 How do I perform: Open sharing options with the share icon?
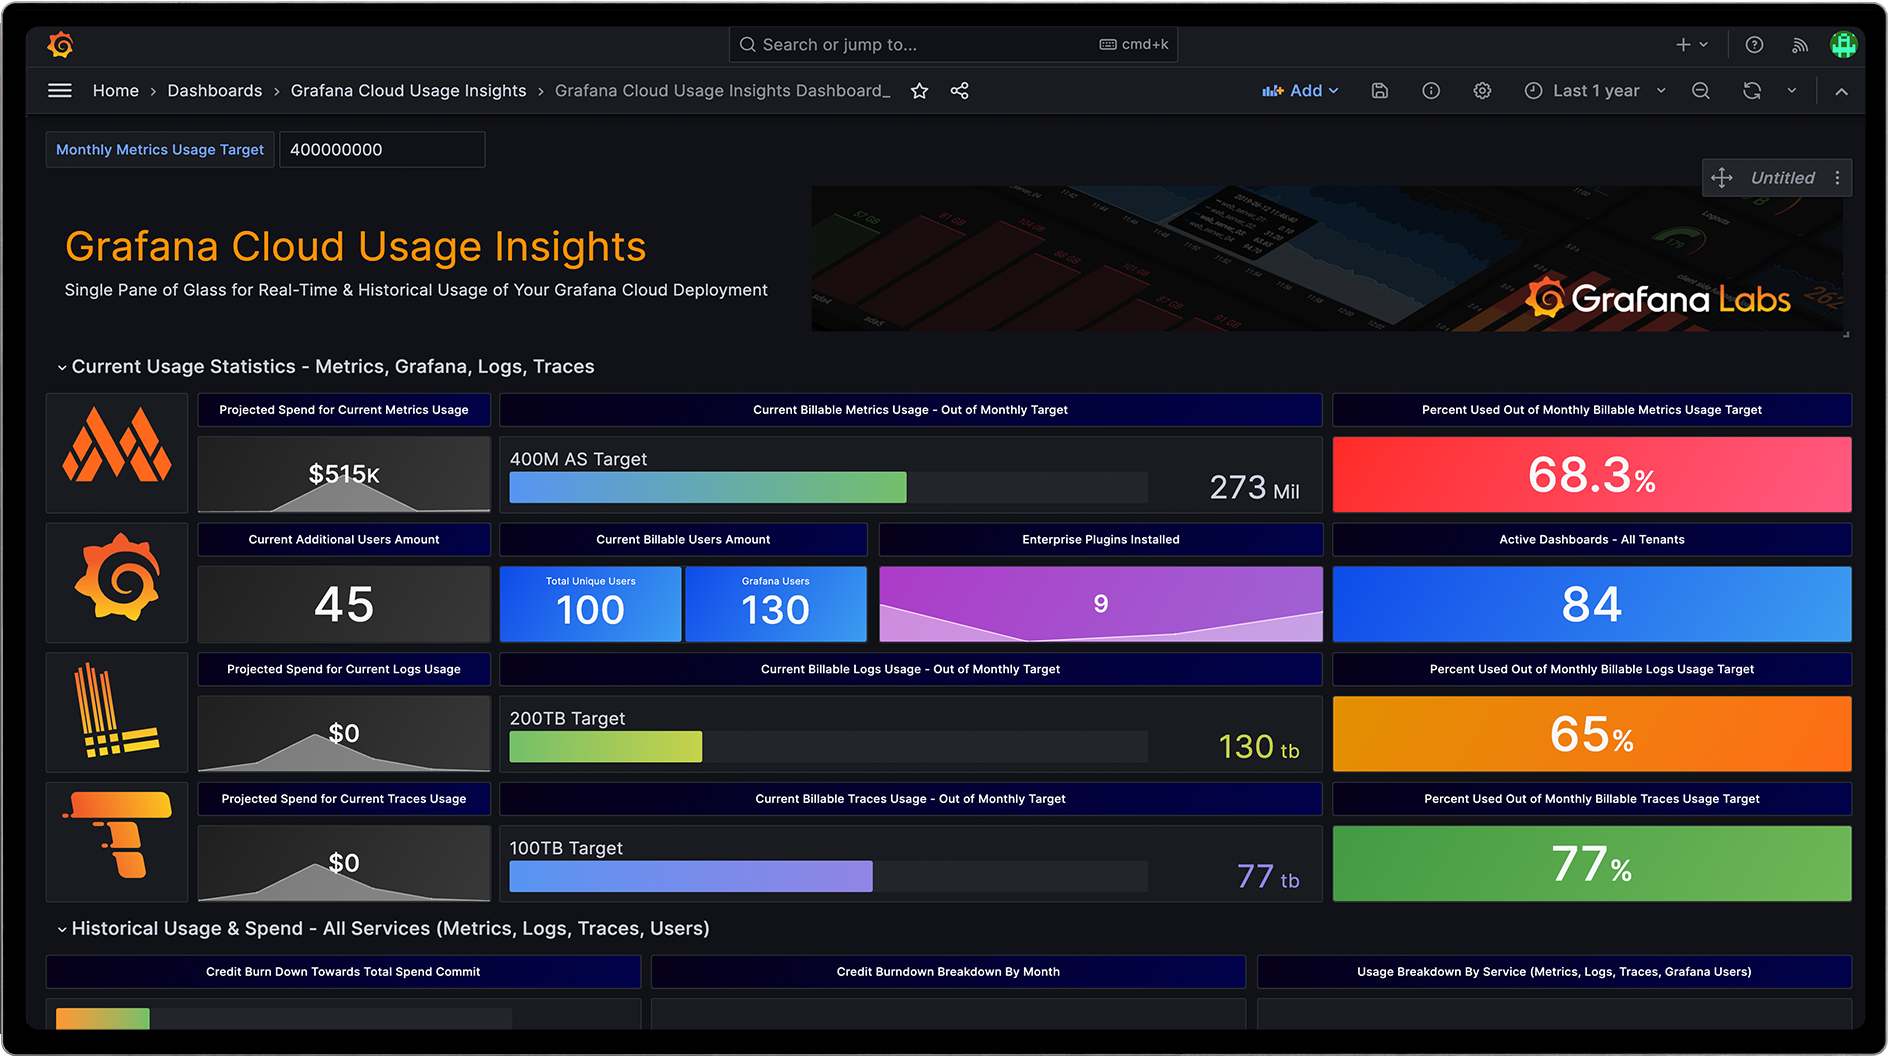coord(959,90)
